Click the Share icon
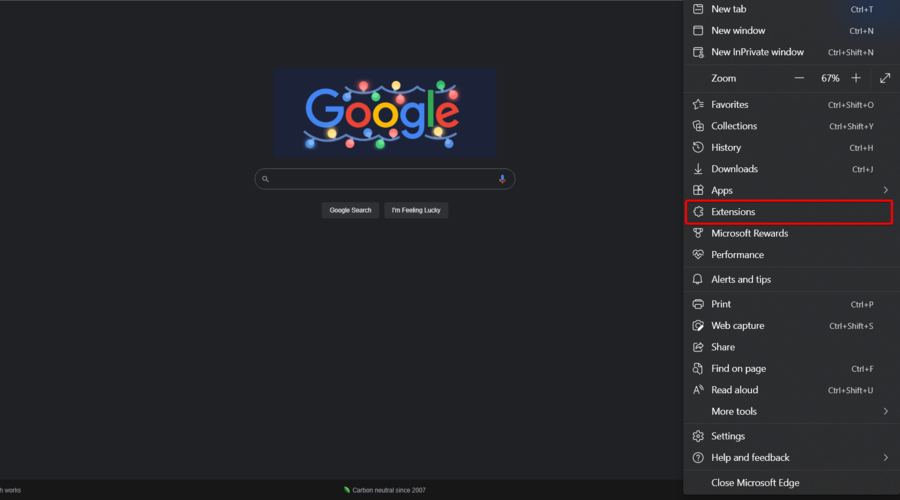Image resolution: width=900 pixels, height=500 pixels. (x=698, y=347)
